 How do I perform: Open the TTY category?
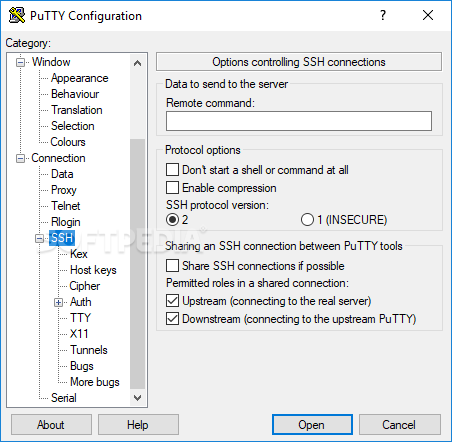point(80,318)
